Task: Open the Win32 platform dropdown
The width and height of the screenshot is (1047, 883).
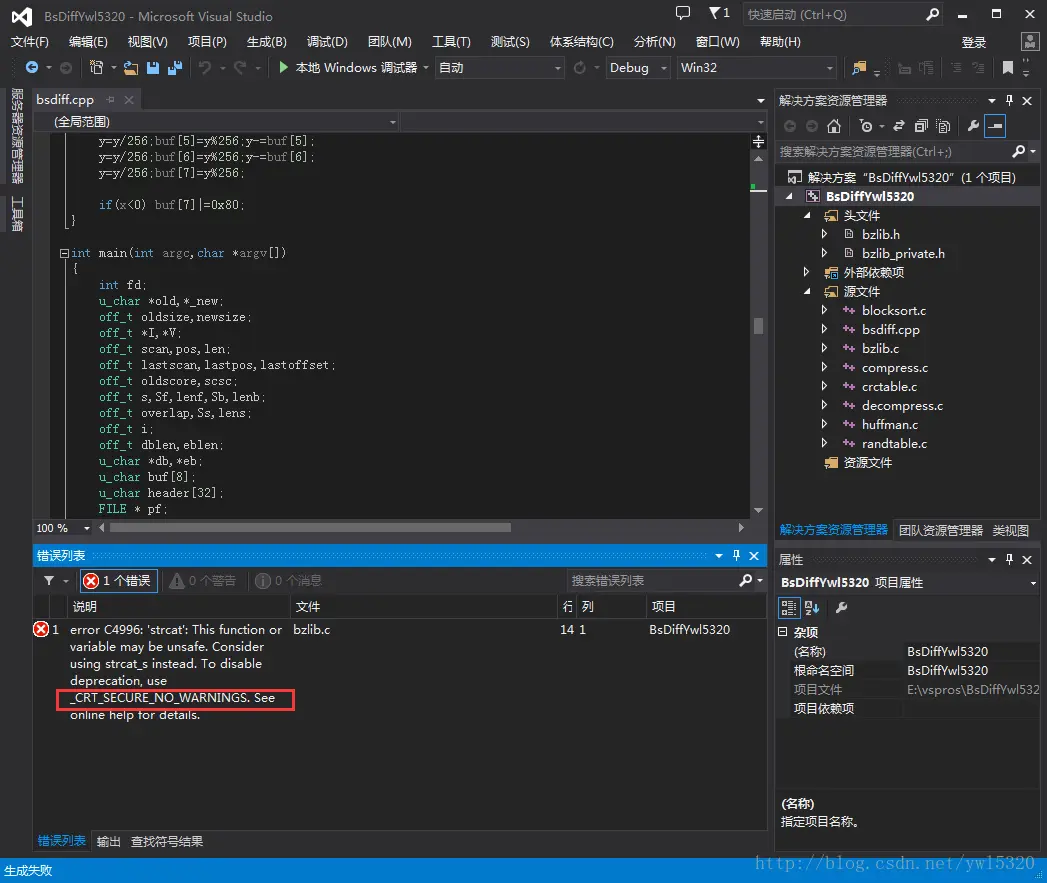Action: tap(757, 67)
